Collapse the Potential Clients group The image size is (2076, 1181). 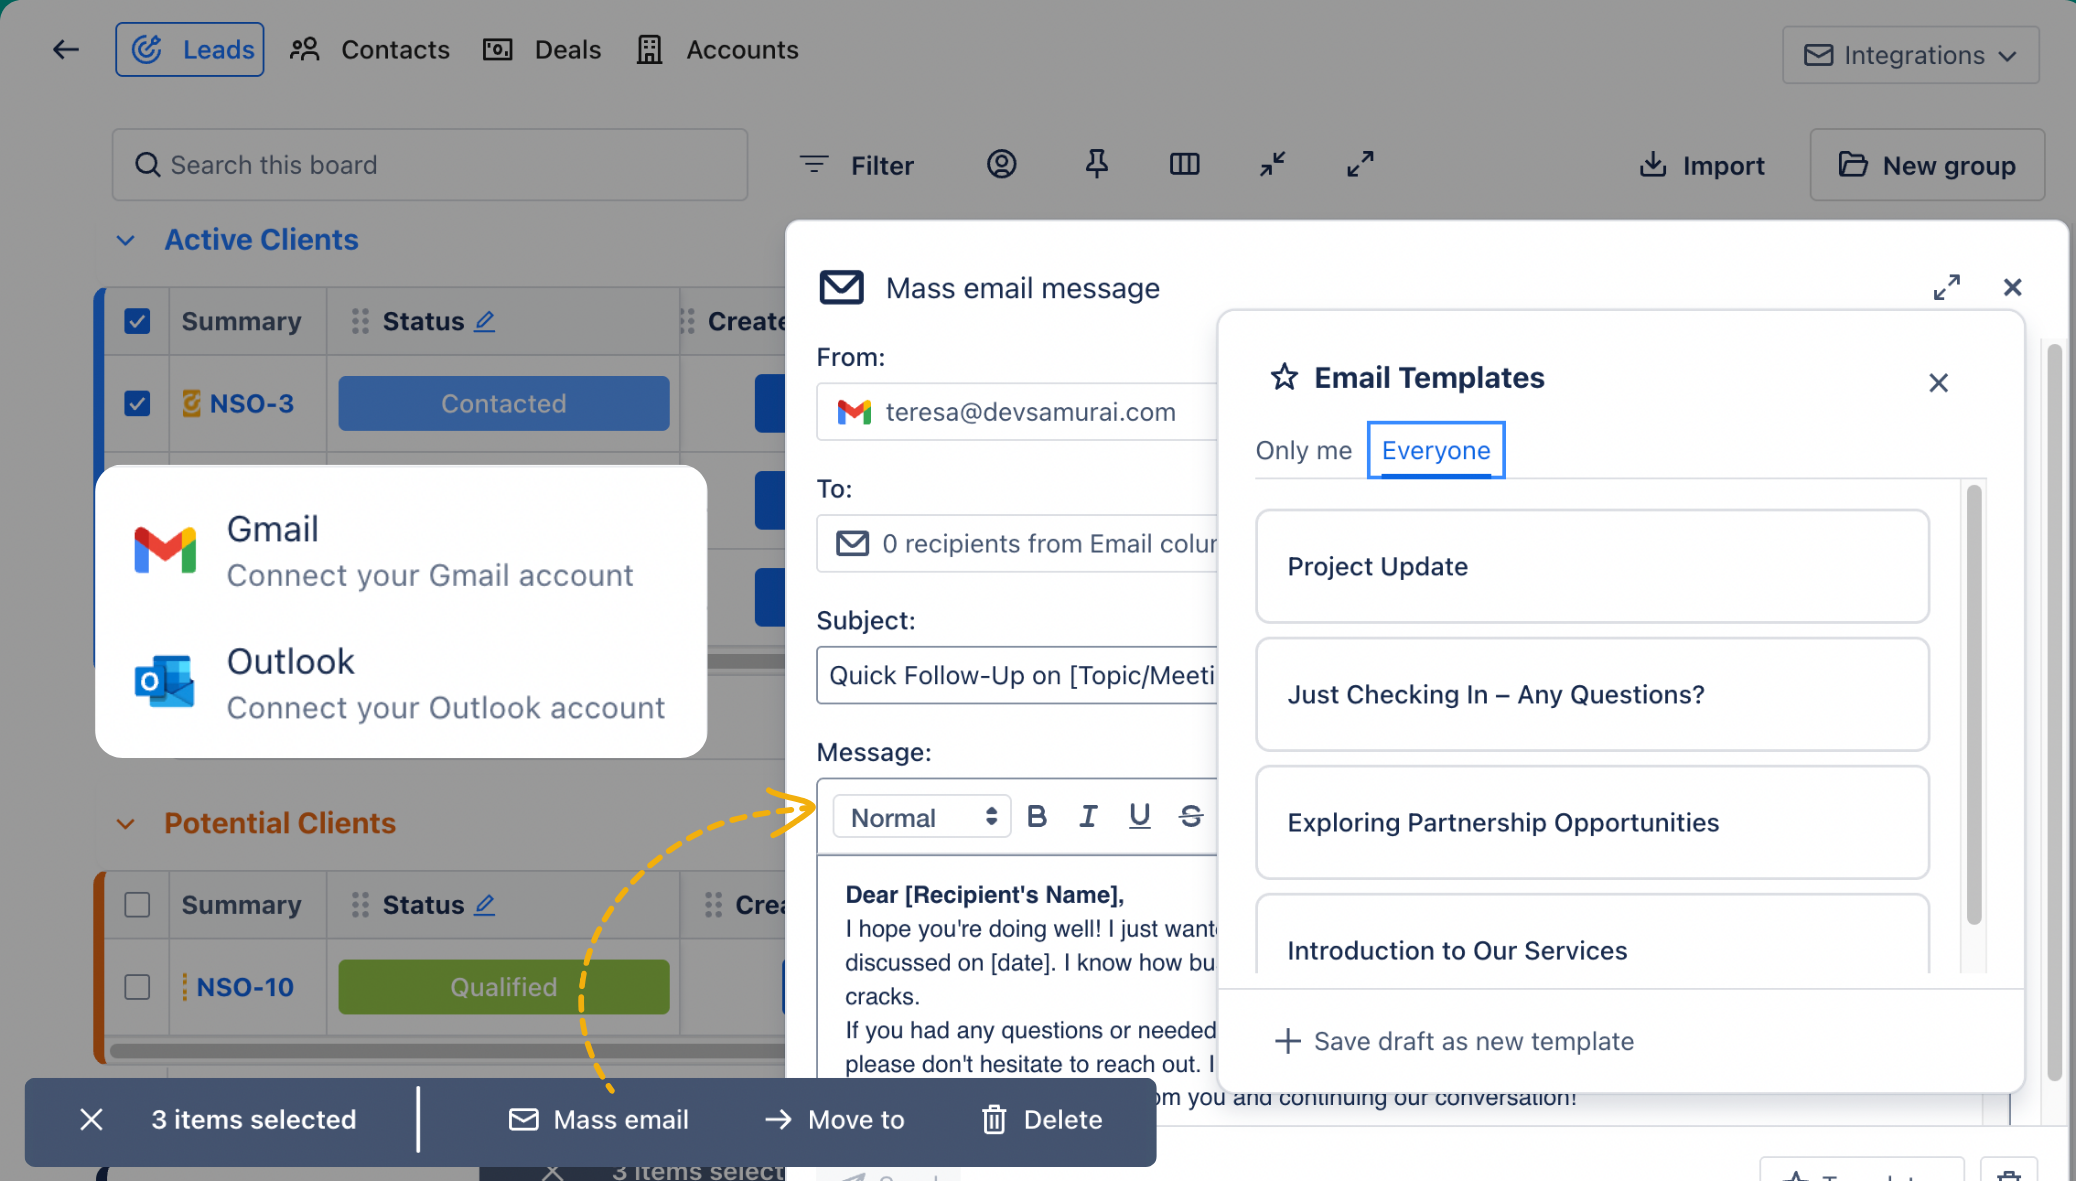click(126, 823)
